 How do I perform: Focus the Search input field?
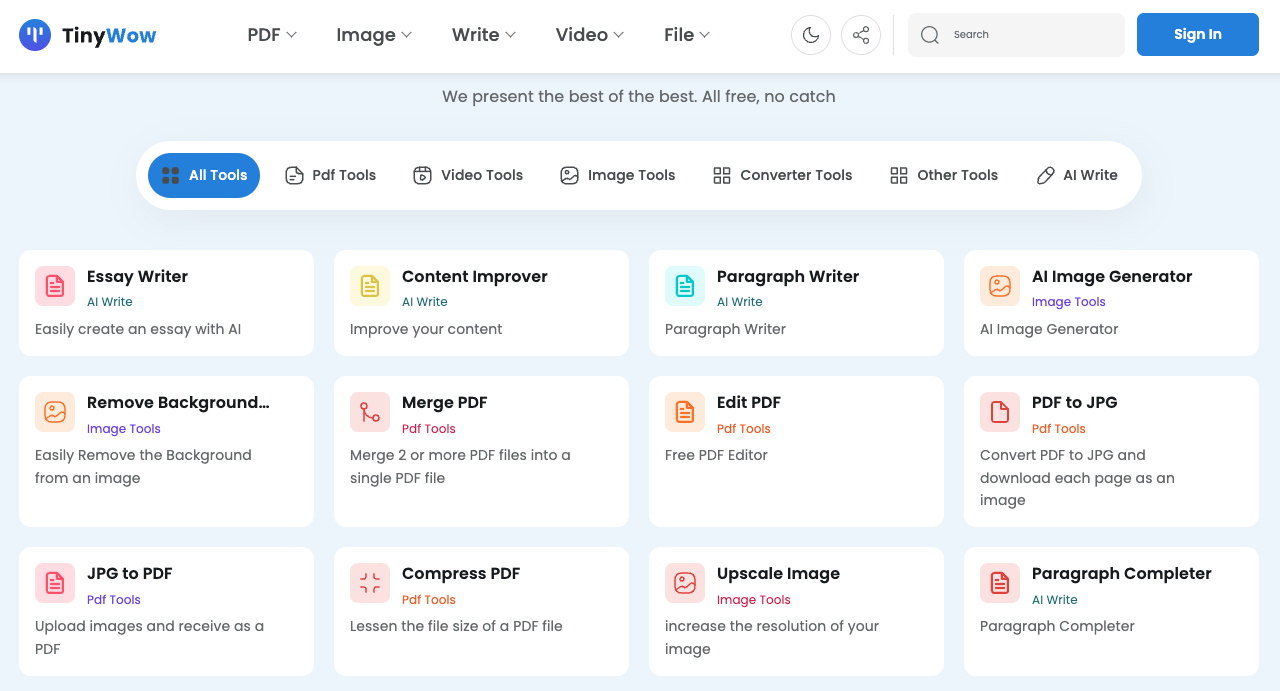tap(1030, 35)
